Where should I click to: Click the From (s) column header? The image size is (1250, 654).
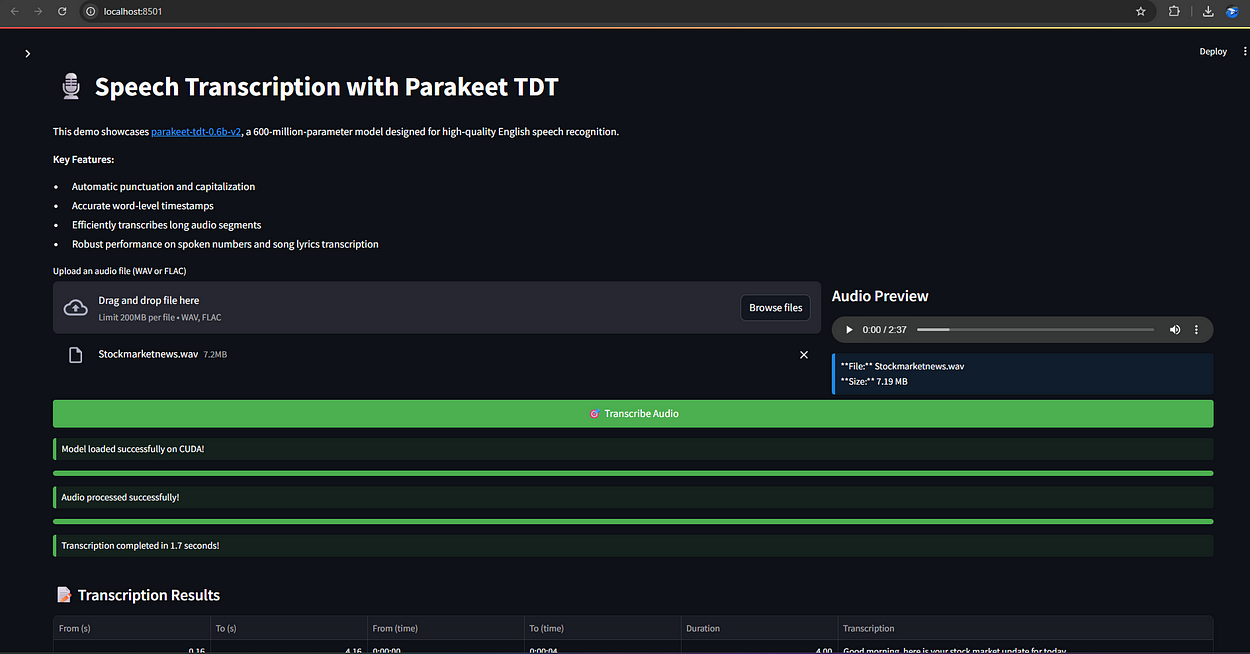point(132,628)
